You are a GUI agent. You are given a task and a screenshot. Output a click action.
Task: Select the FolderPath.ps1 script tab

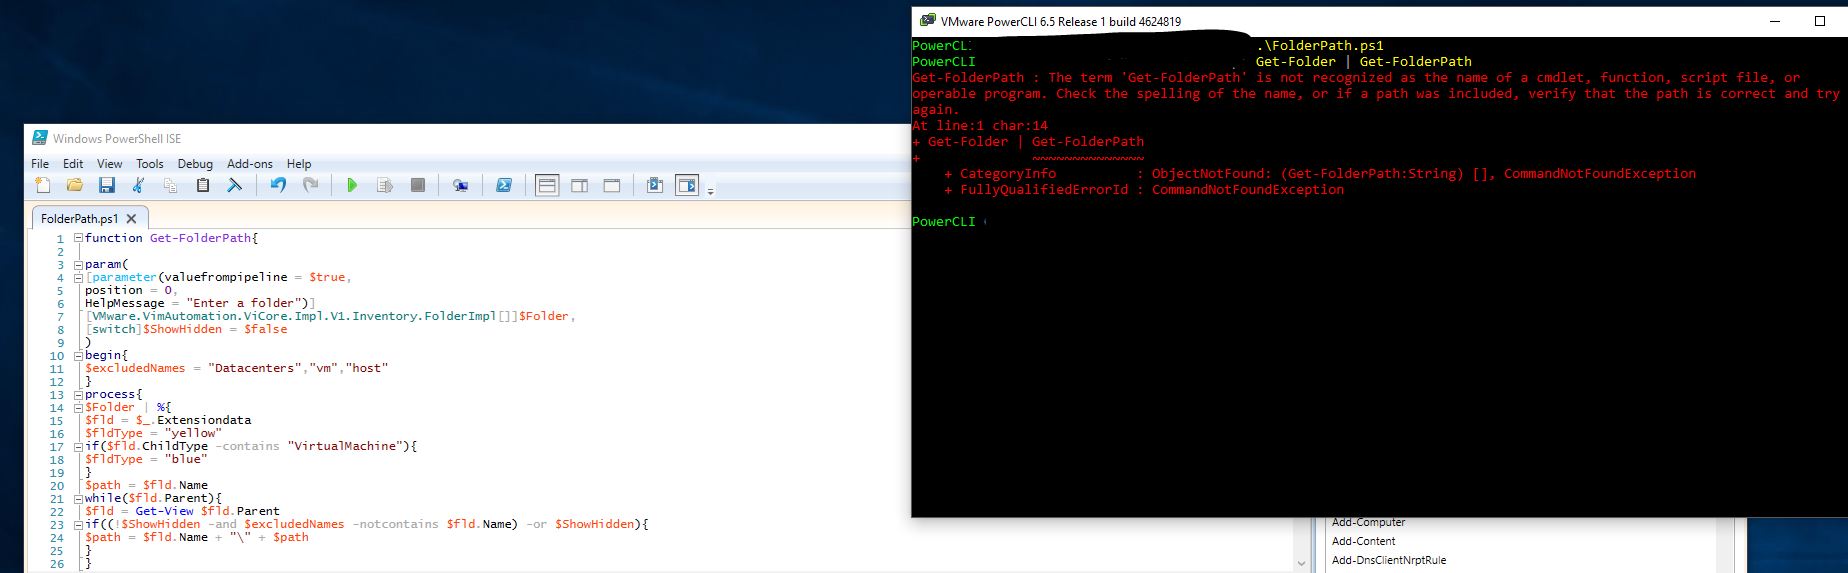click(x=79, y=218)
